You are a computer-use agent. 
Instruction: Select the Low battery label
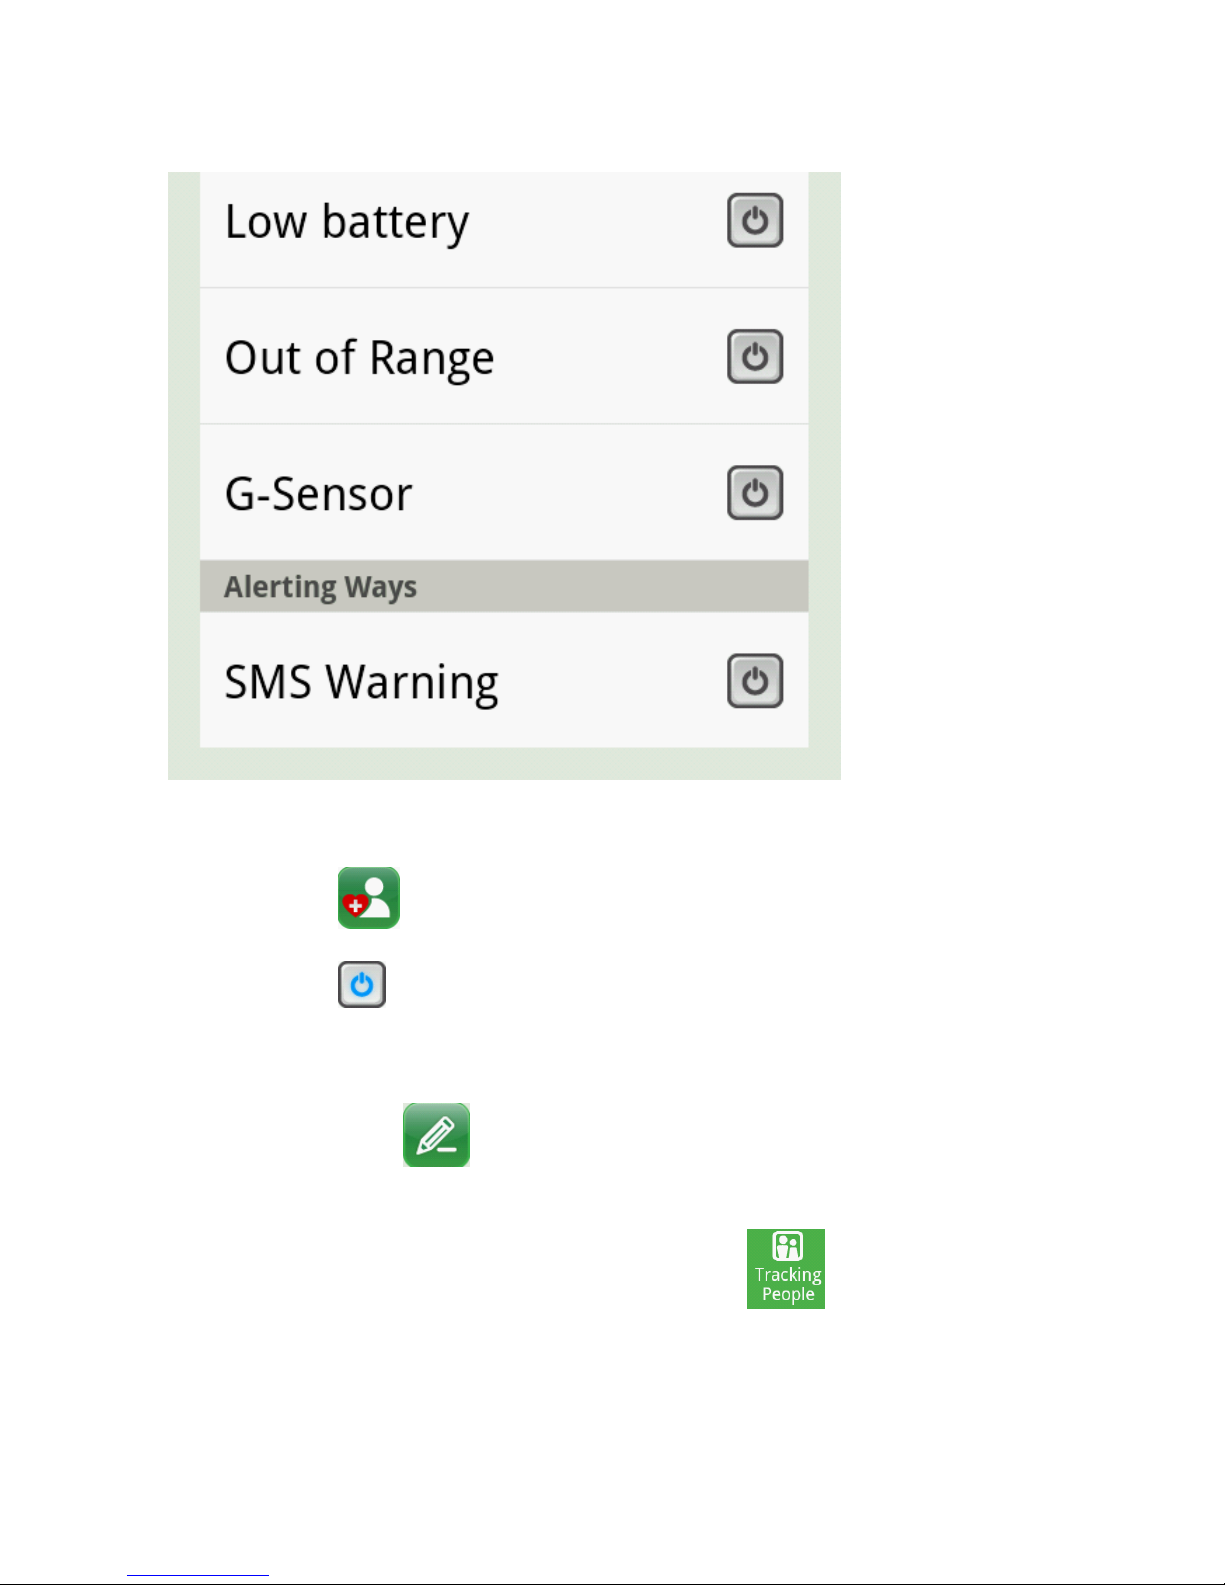pos(347,222)
